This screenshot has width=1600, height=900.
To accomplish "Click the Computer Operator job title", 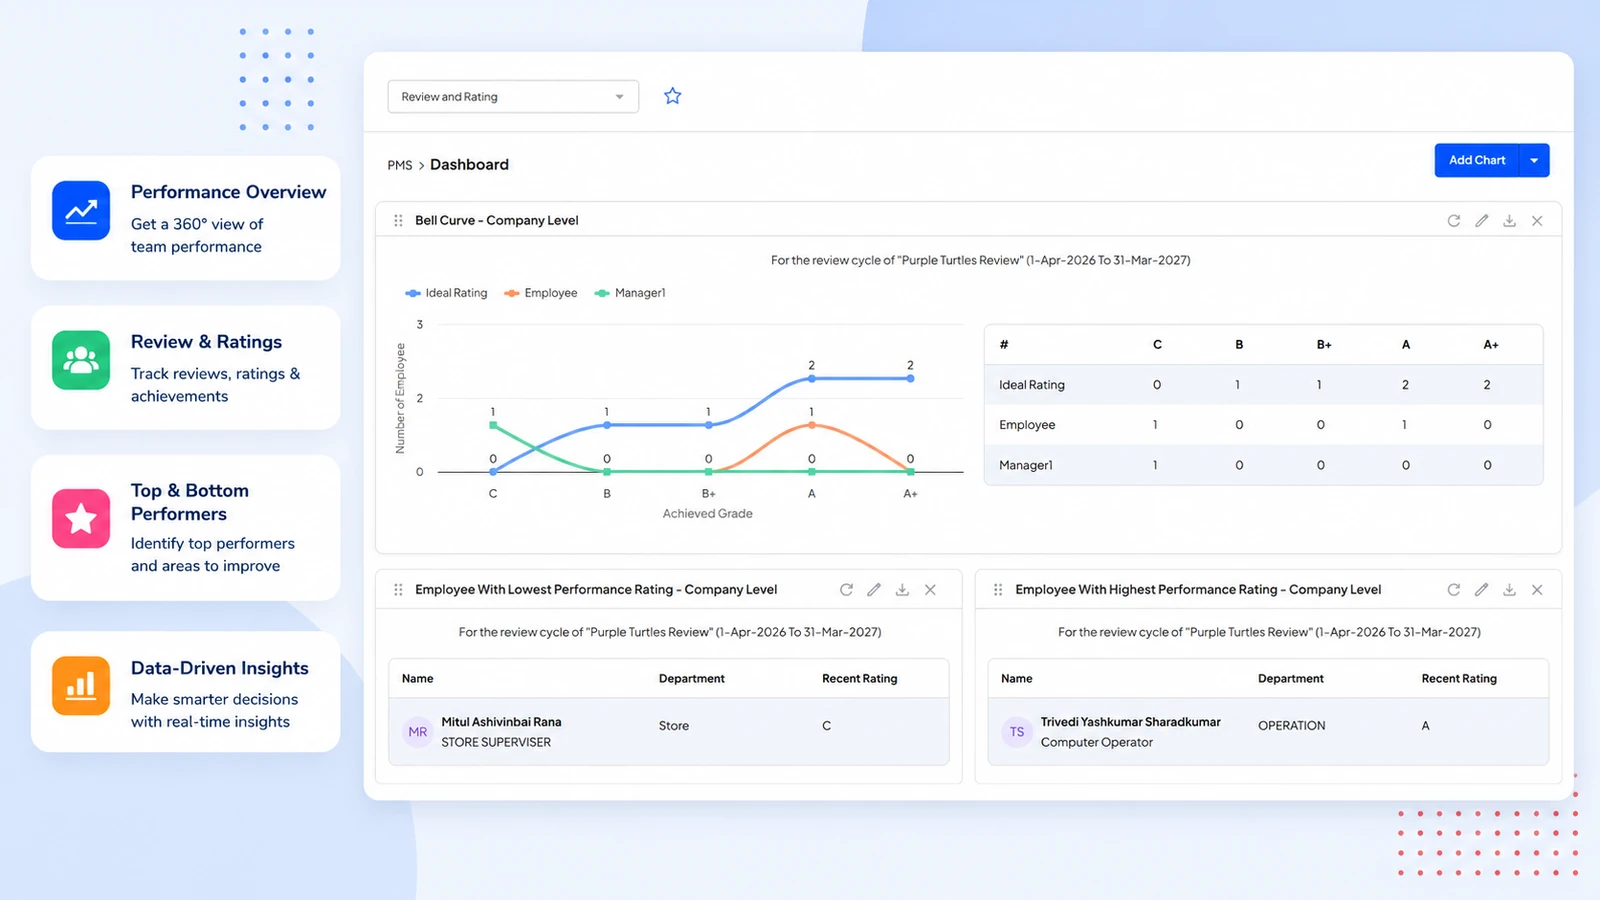I will pyautogui.click(x=1096, y=743).
